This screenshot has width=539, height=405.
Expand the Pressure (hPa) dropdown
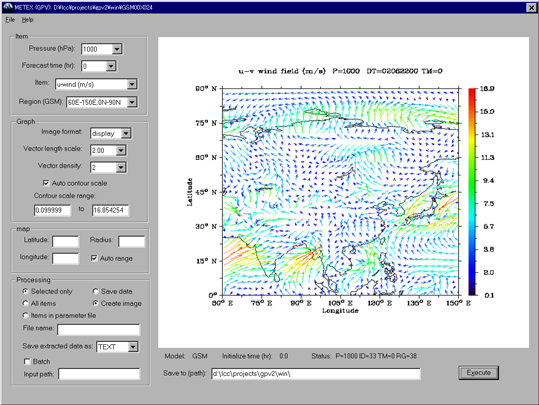(117, 49)
